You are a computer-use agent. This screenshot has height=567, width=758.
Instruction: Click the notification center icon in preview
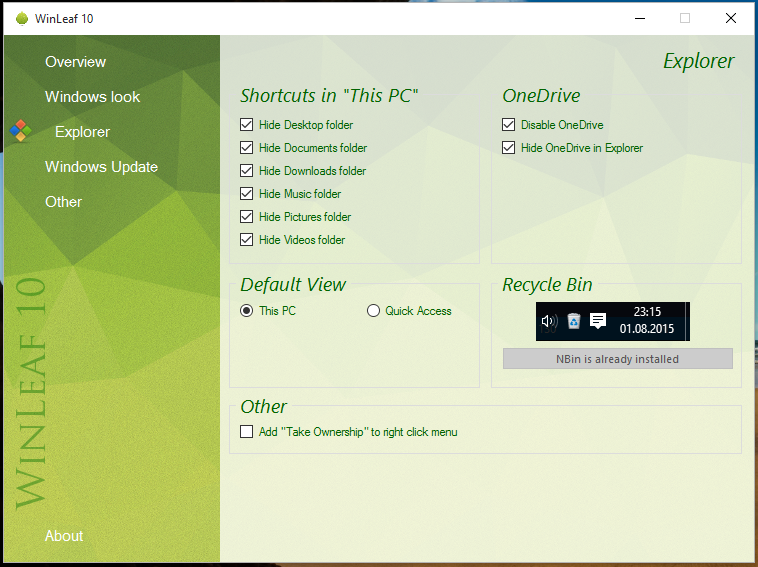(x=598, y=320)
